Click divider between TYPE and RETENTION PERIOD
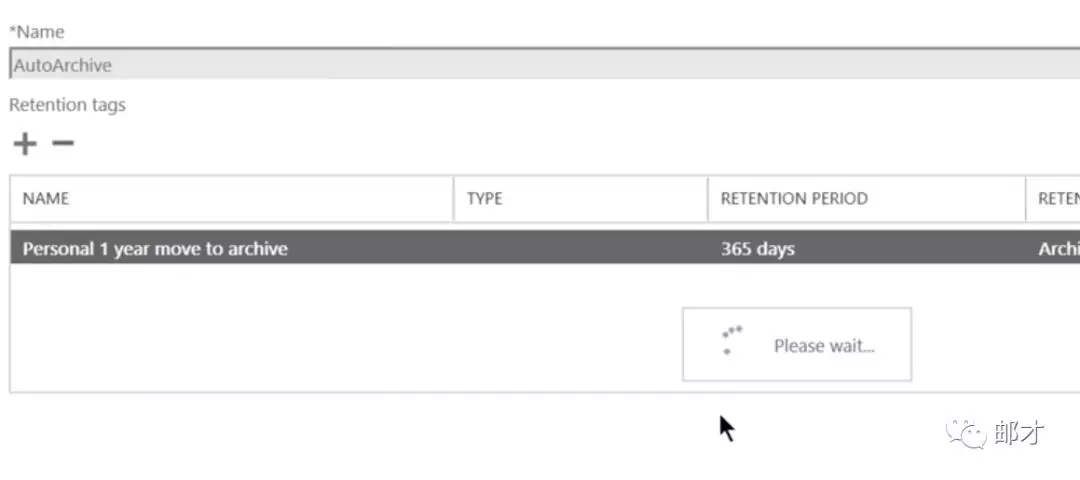 [x=708, y=198]
